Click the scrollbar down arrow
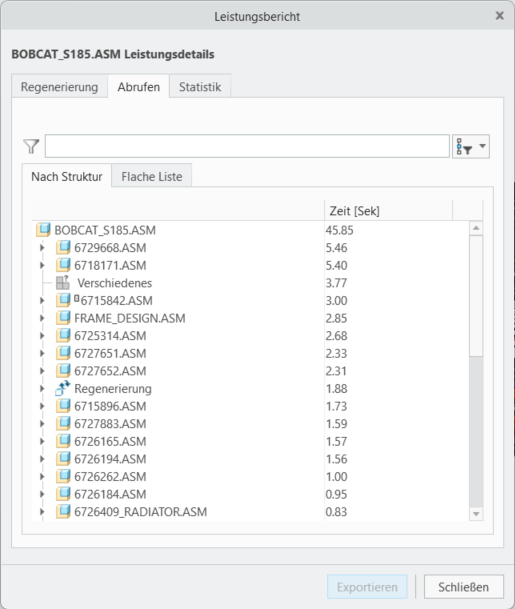515x609 pixels. coord(476,514)
